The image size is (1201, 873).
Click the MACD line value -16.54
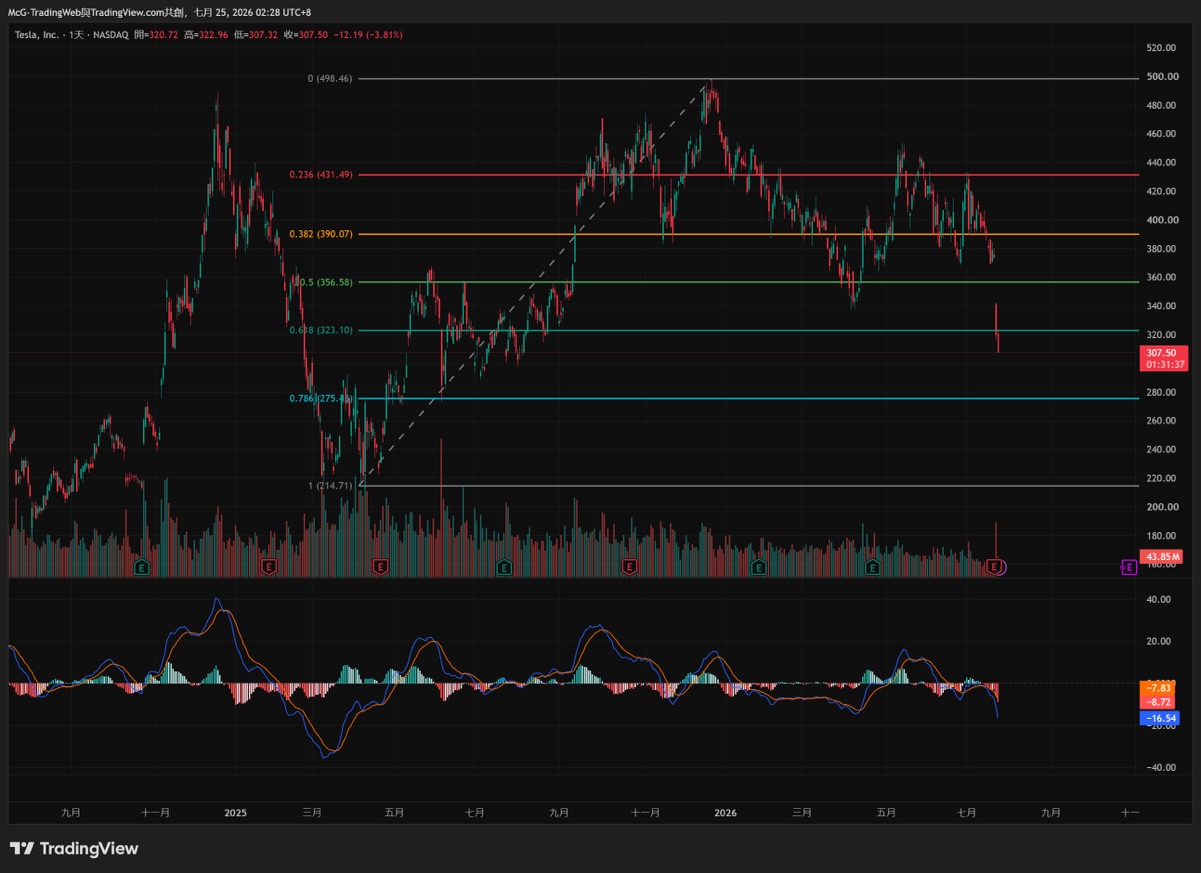point(1160,718)
